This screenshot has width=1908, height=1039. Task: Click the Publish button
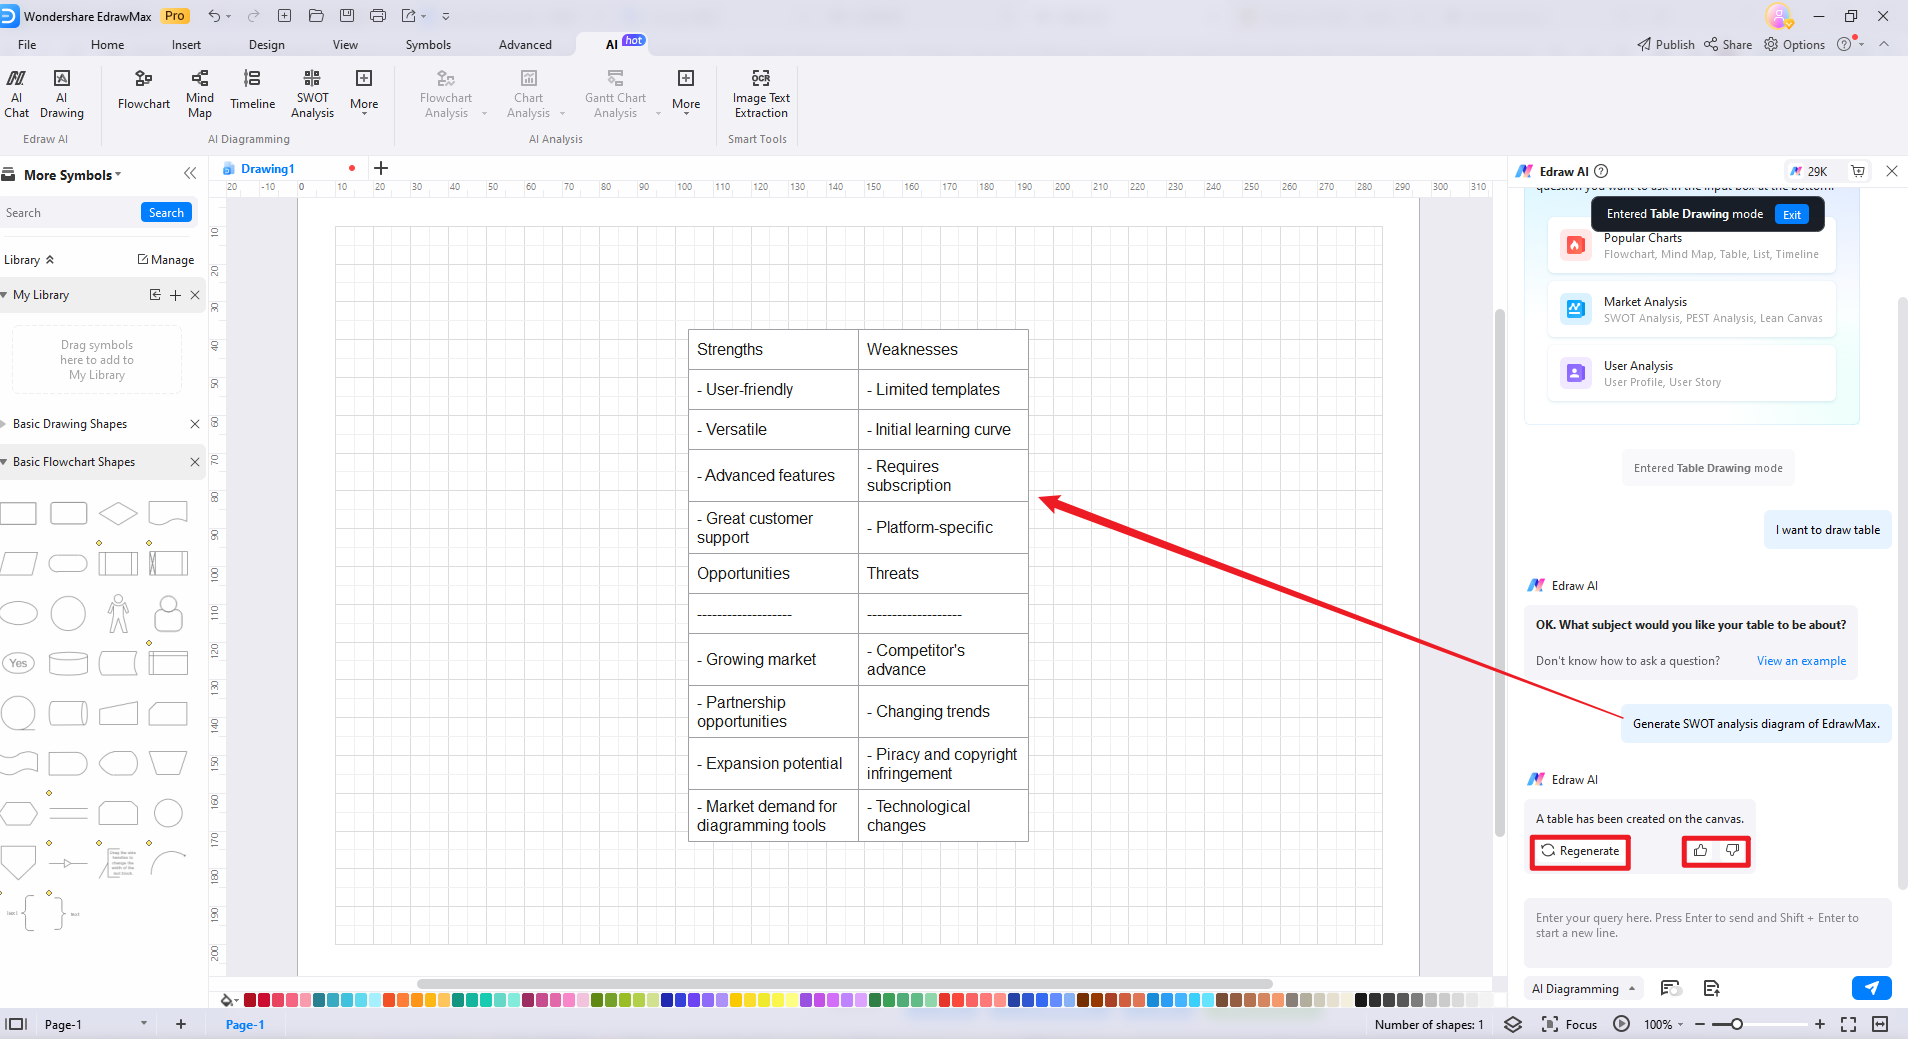(1666, 44)
